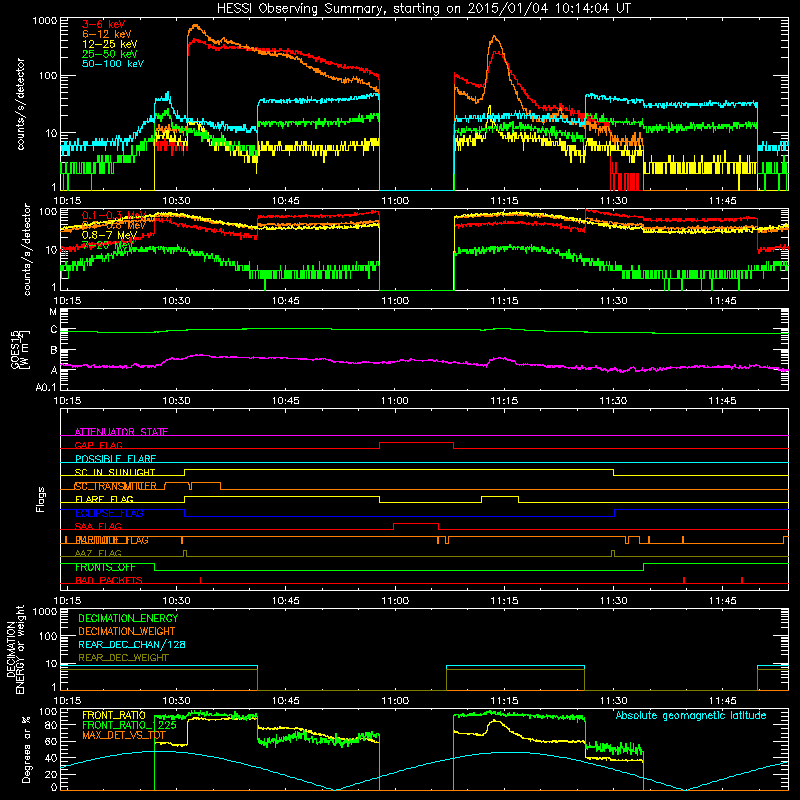Viewport: 800px width, 800px height.
Task: Click the Absolute geomagnetic latitude label
Action: 691,715
